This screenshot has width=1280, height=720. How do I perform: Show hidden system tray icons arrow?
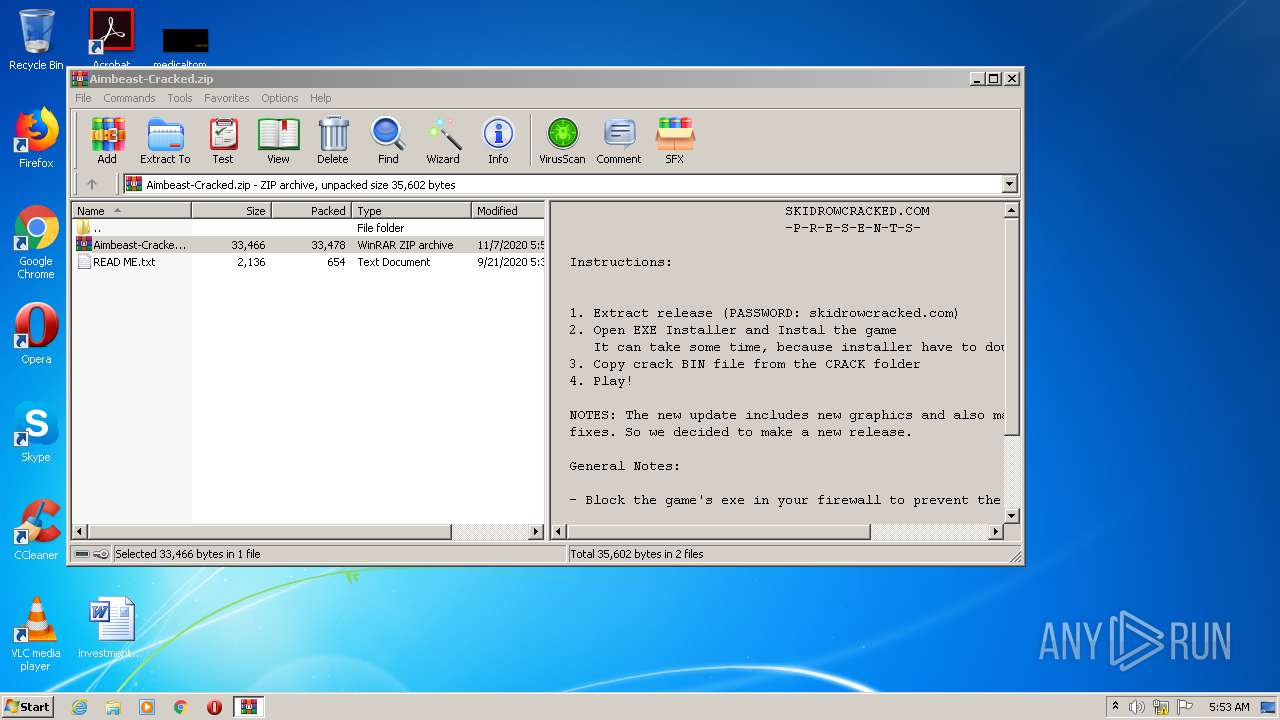1115,707
